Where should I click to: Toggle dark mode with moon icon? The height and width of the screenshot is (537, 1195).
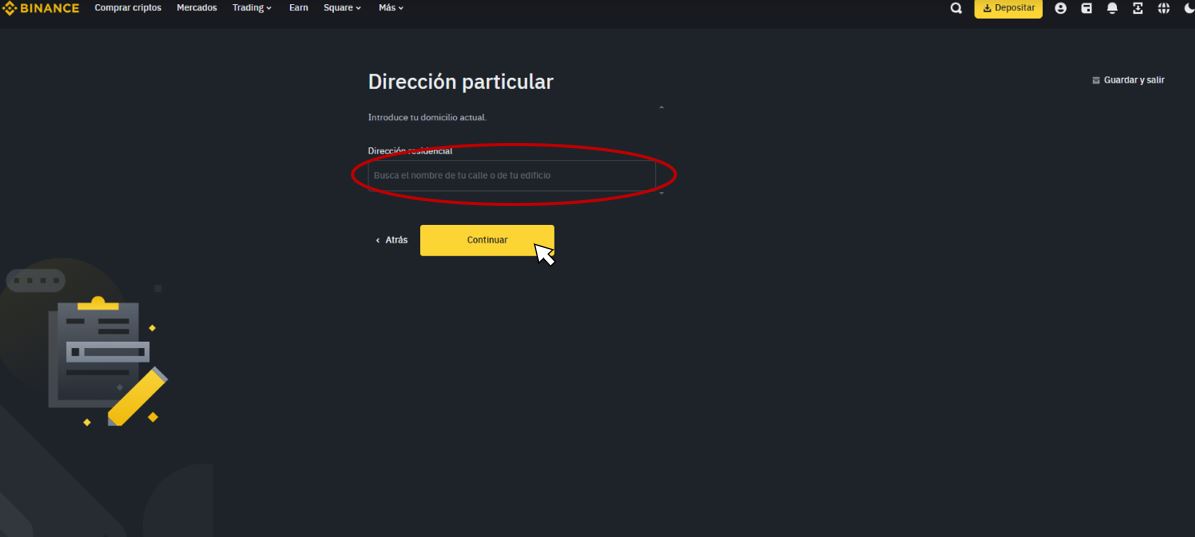click(1188, 8)
